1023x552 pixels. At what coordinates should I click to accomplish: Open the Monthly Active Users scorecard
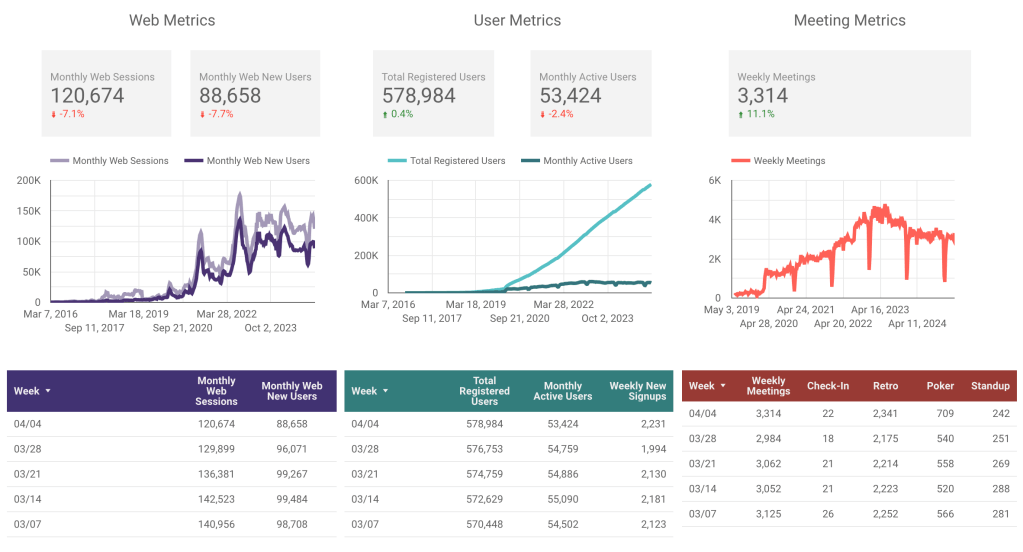pos(590,93)
